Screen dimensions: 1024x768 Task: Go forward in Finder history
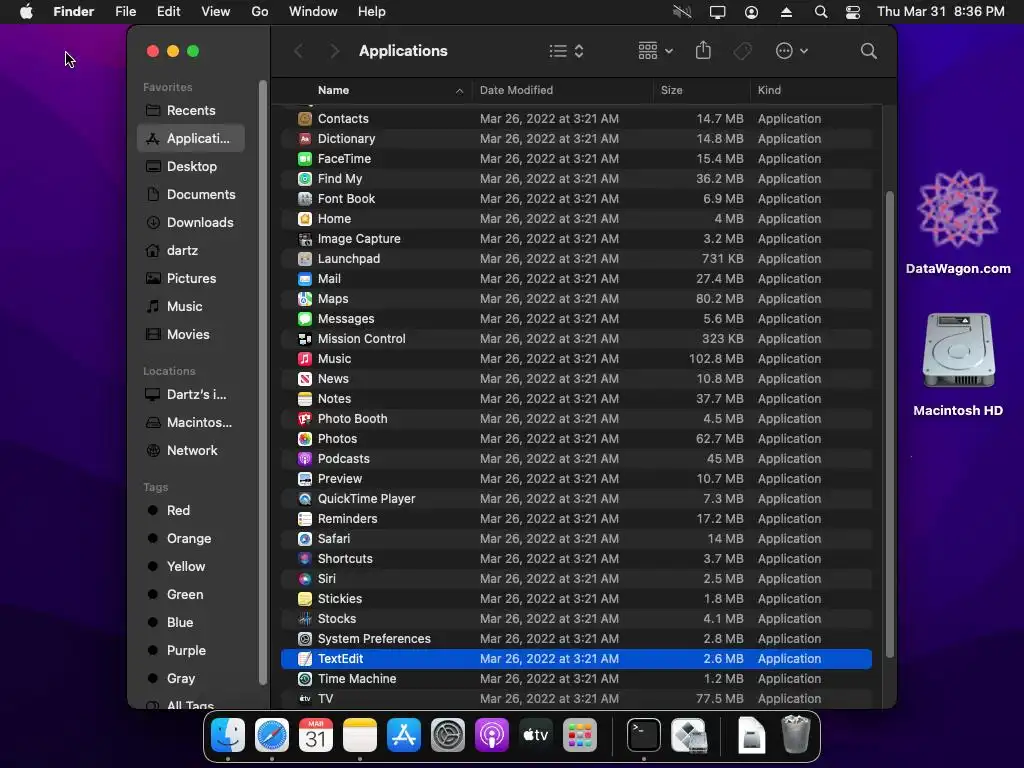(334, 51)
